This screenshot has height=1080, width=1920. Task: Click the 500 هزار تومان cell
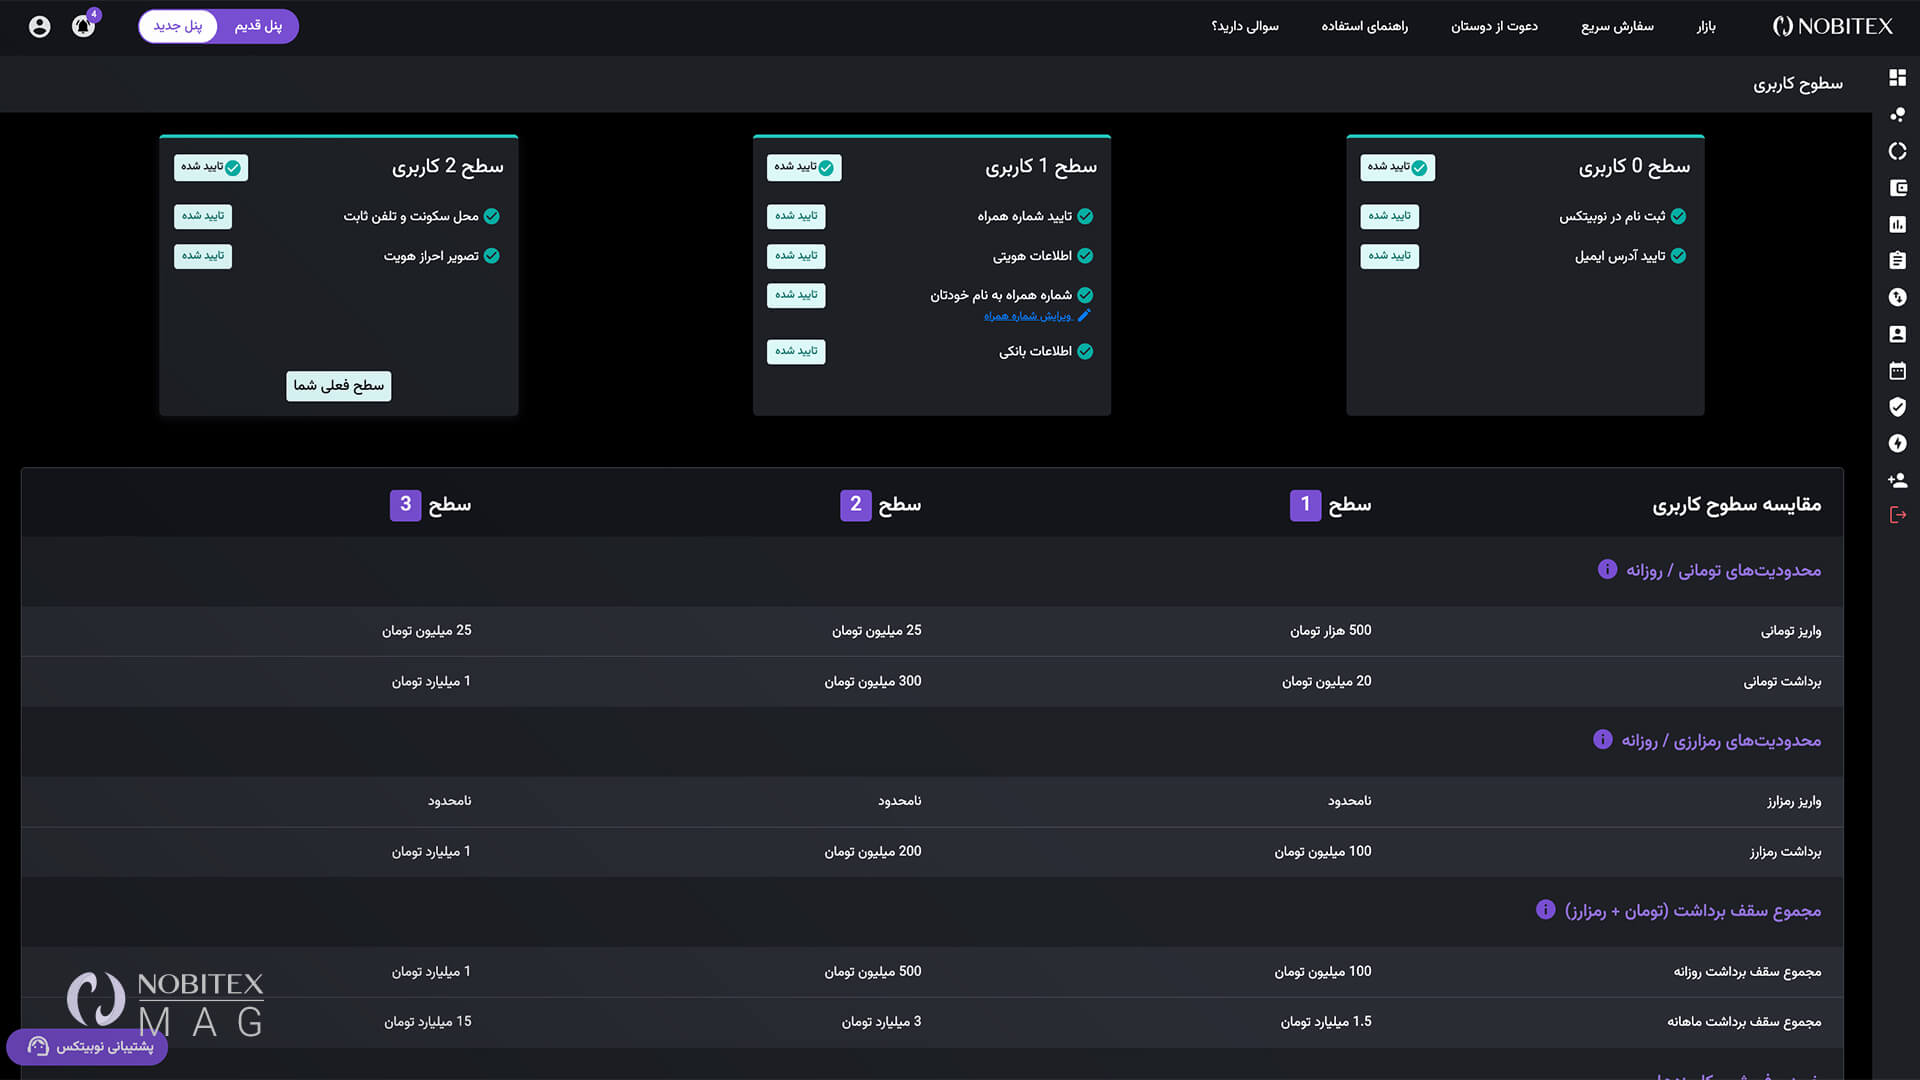[x=1330, y=631]
